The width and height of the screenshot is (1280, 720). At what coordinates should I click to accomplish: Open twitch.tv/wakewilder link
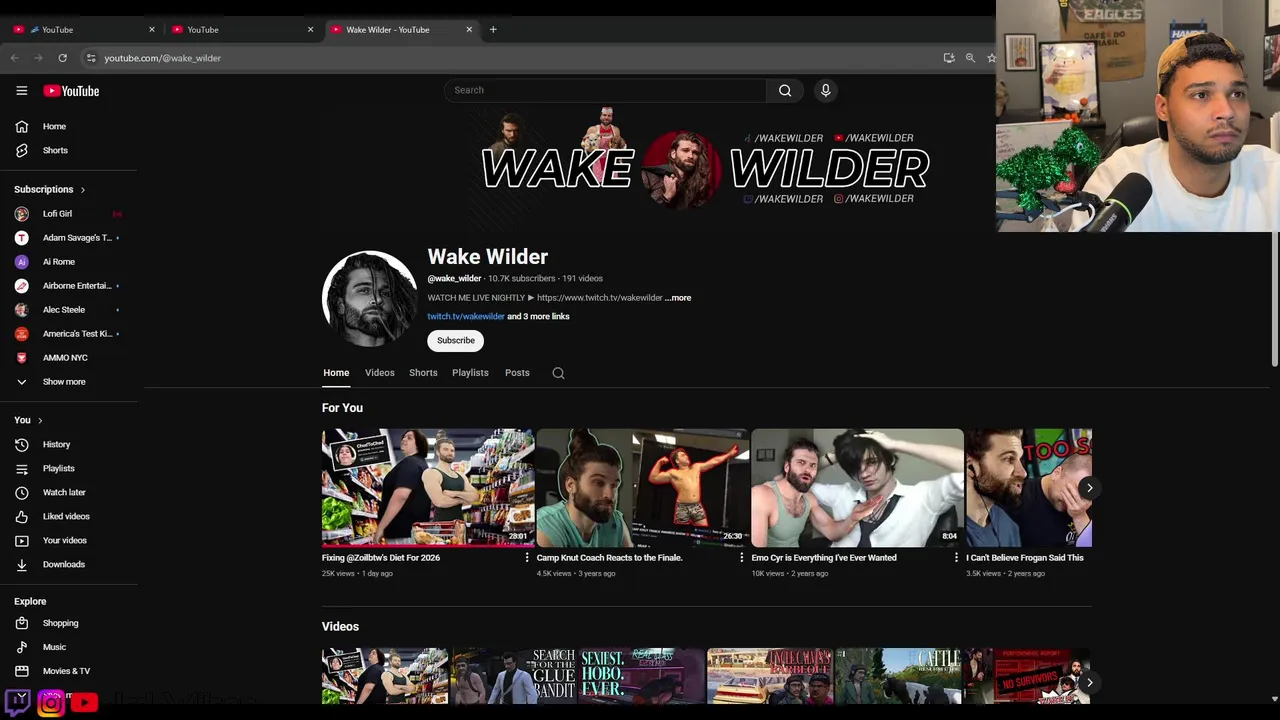click(x=466, y=316)
